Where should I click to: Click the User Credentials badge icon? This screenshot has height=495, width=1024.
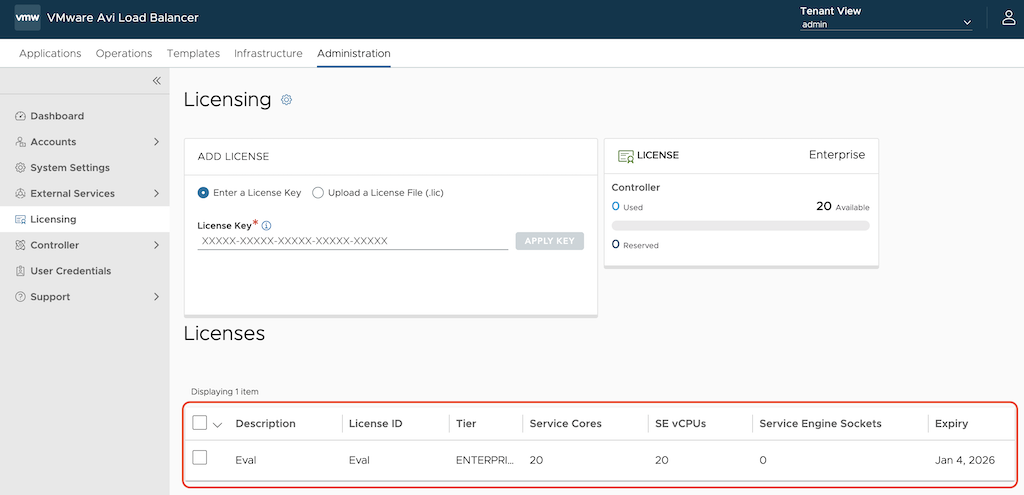(x=20, y=271)
